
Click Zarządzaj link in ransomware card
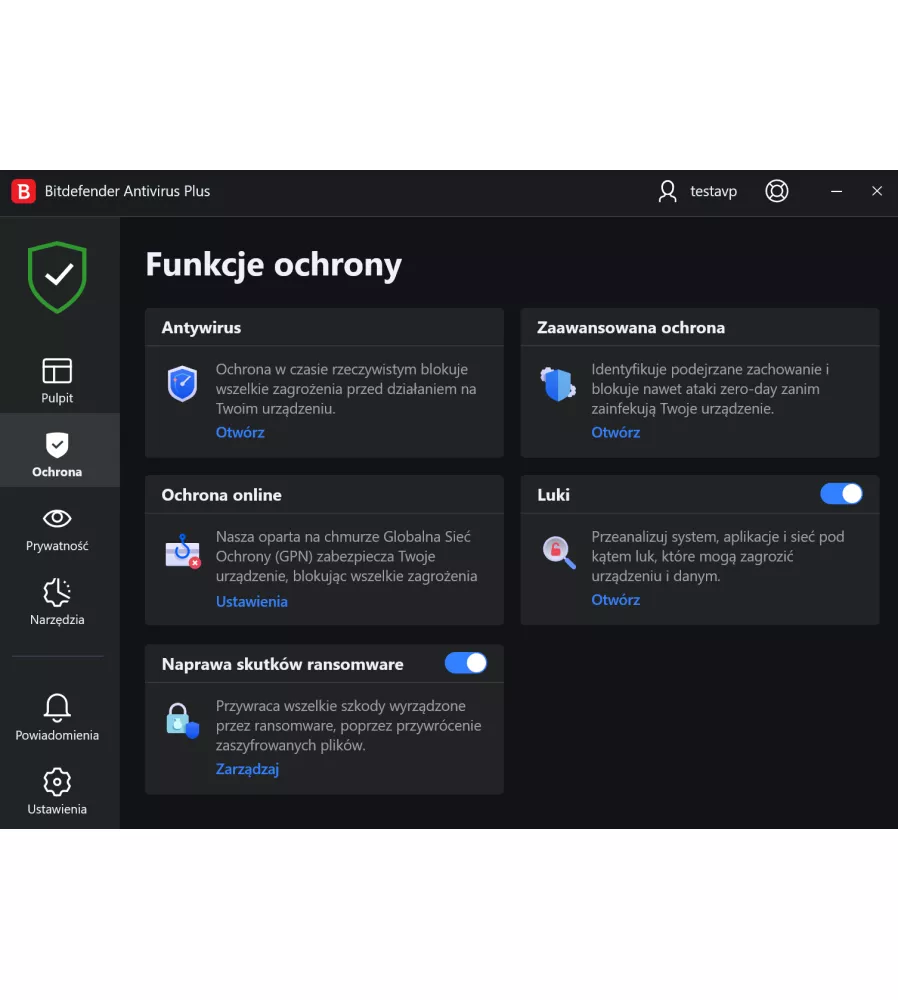[x=247, y=769]
